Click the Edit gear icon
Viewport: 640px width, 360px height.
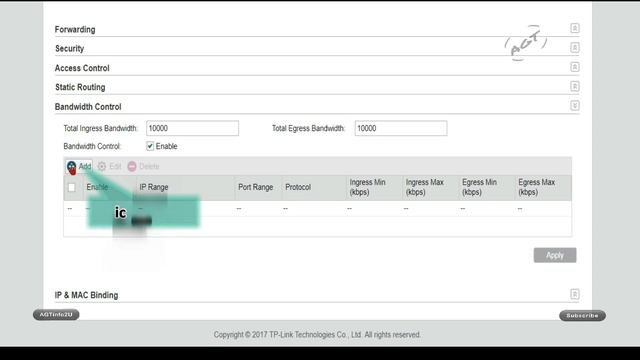102,166
